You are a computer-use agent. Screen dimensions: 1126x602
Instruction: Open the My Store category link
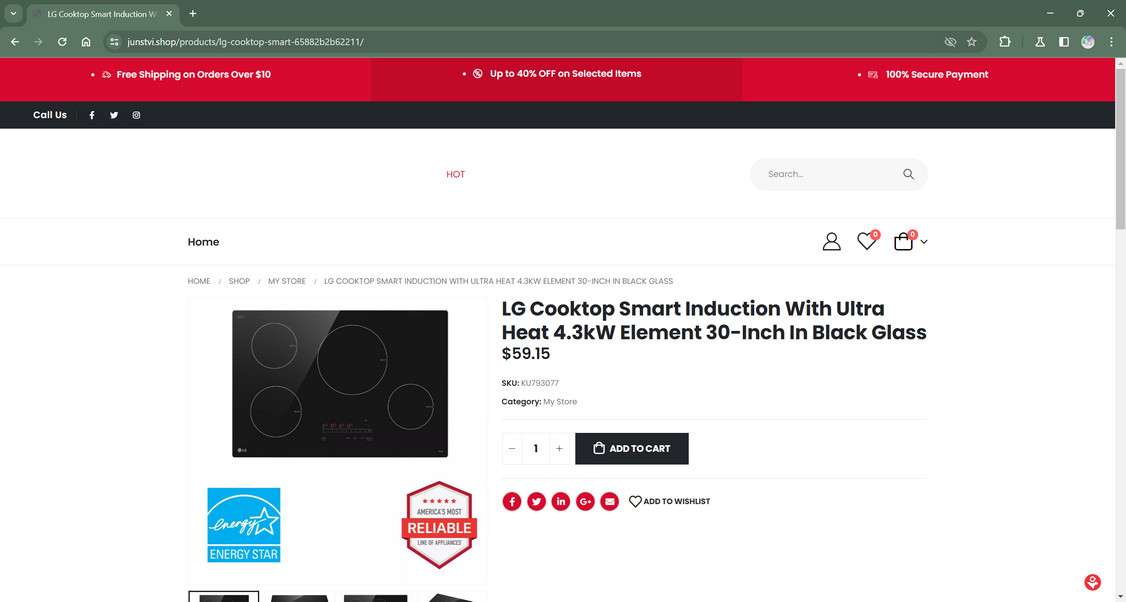(x=560, y=402)
